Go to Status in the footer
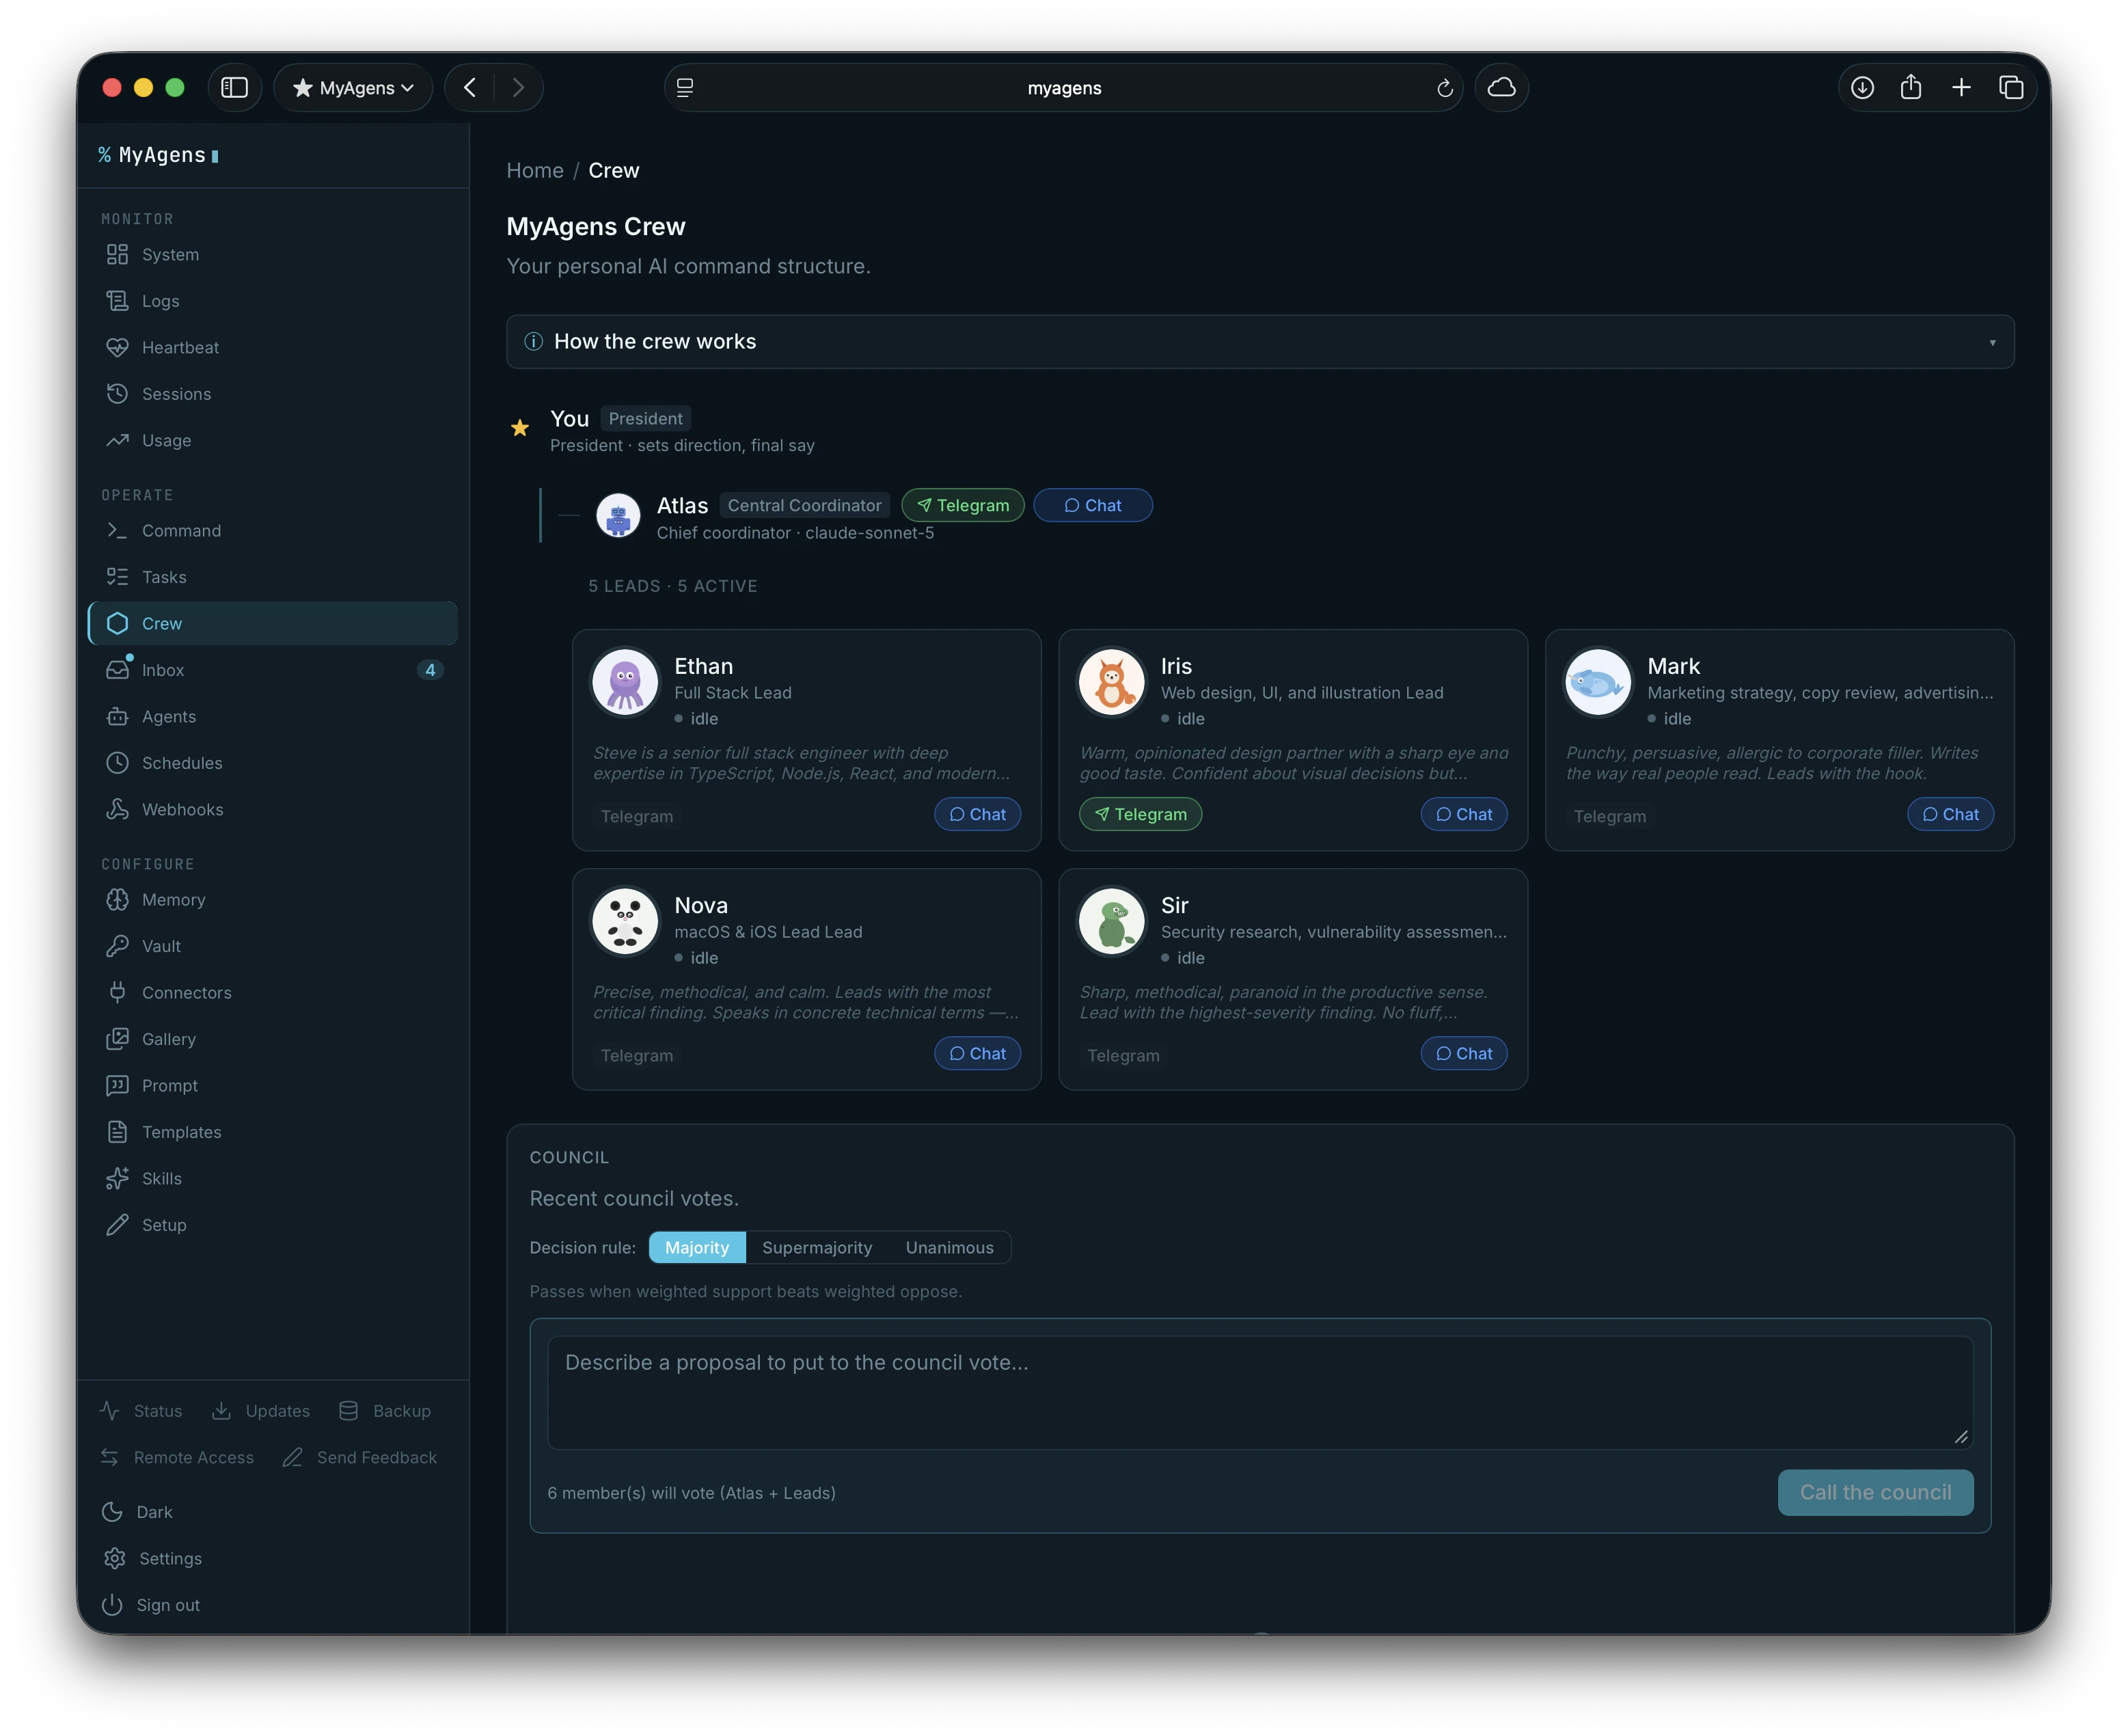The height and width of the screenshot is (1736, 2128). pos(141,1411)
